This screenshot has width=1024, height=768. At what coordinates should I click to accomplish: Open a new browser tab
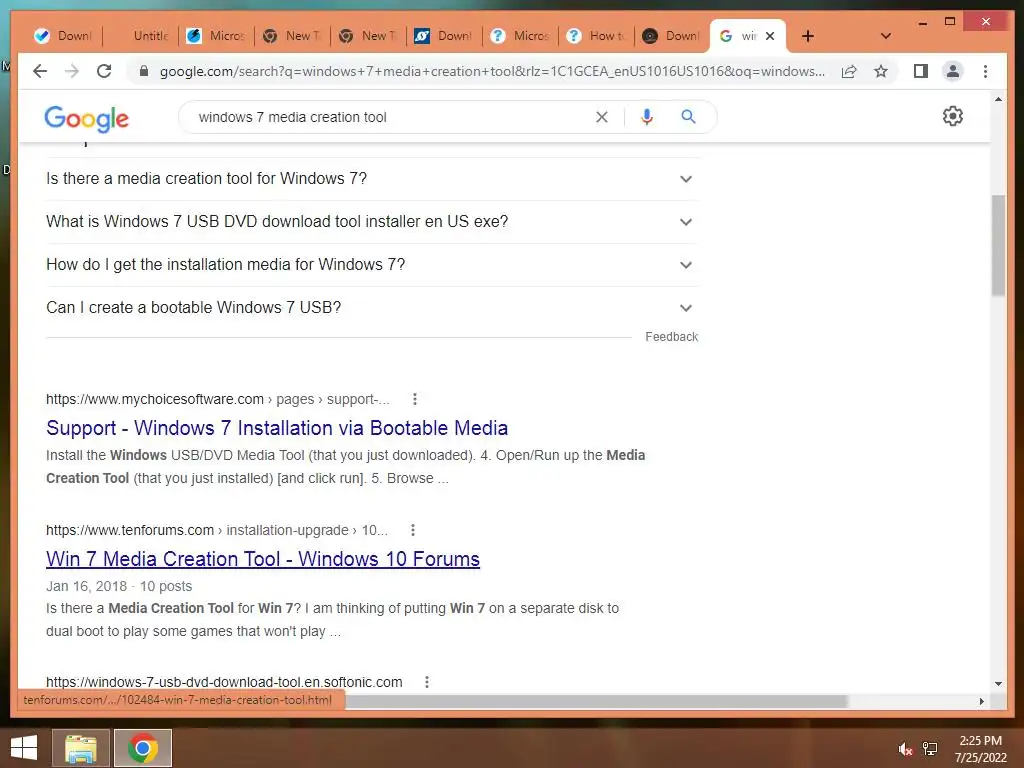click(808, 37)
